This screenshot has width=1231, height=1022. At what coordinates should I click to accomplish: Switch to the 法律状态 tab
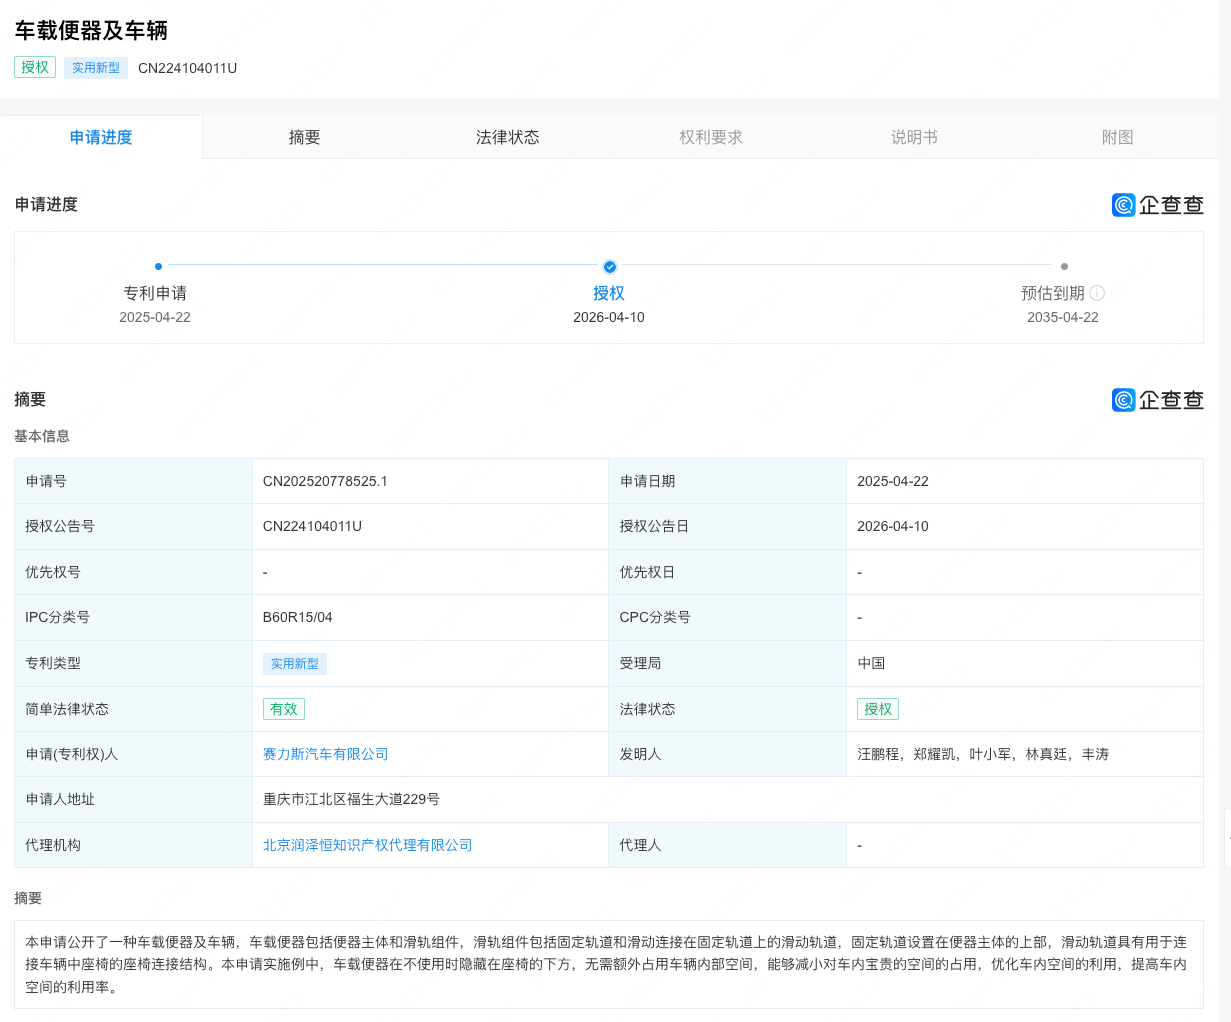[508, 137]
